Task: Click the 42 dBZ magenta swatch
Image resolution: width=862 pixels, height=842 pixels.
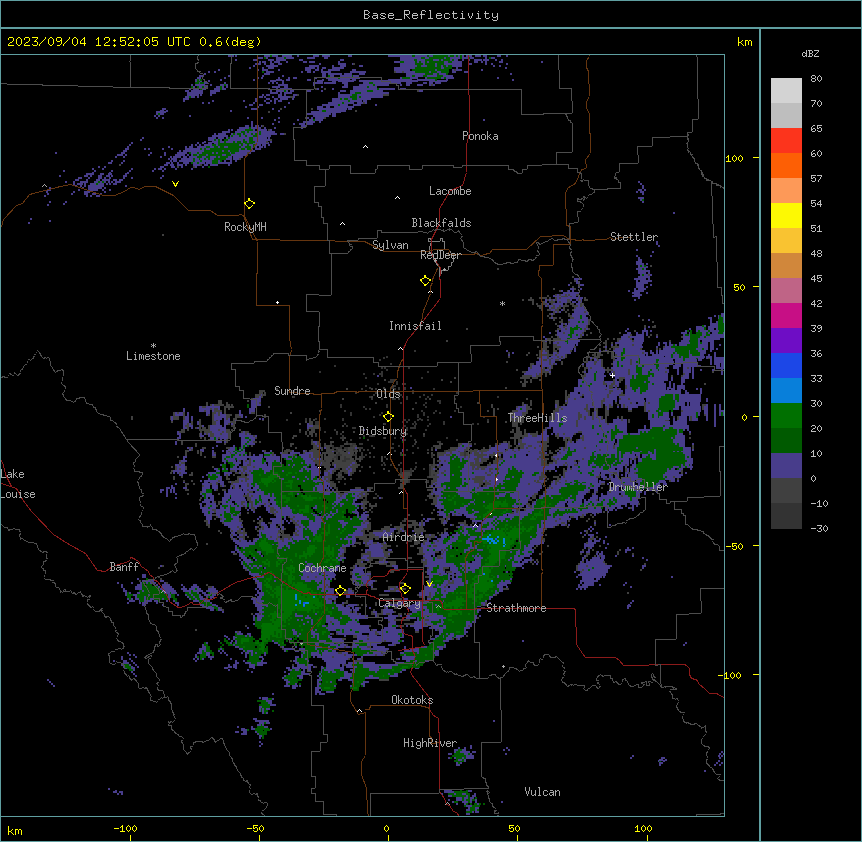Action: coord(786,315)
